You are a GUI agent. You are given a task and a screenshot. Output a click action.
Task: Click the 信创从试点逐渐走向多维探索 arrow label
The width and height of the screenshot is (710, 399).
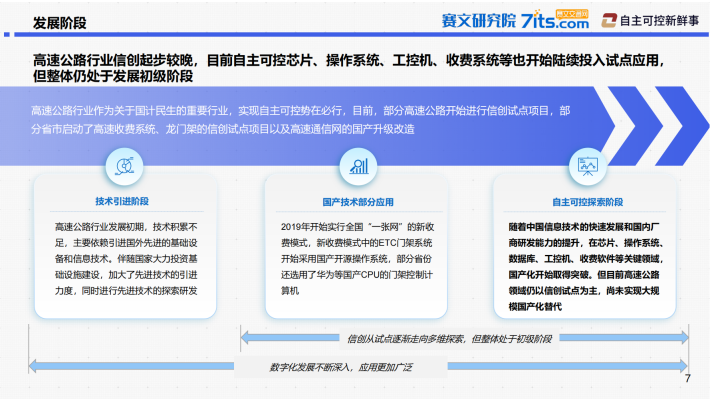pyautogui.click(x=449, y=339)
